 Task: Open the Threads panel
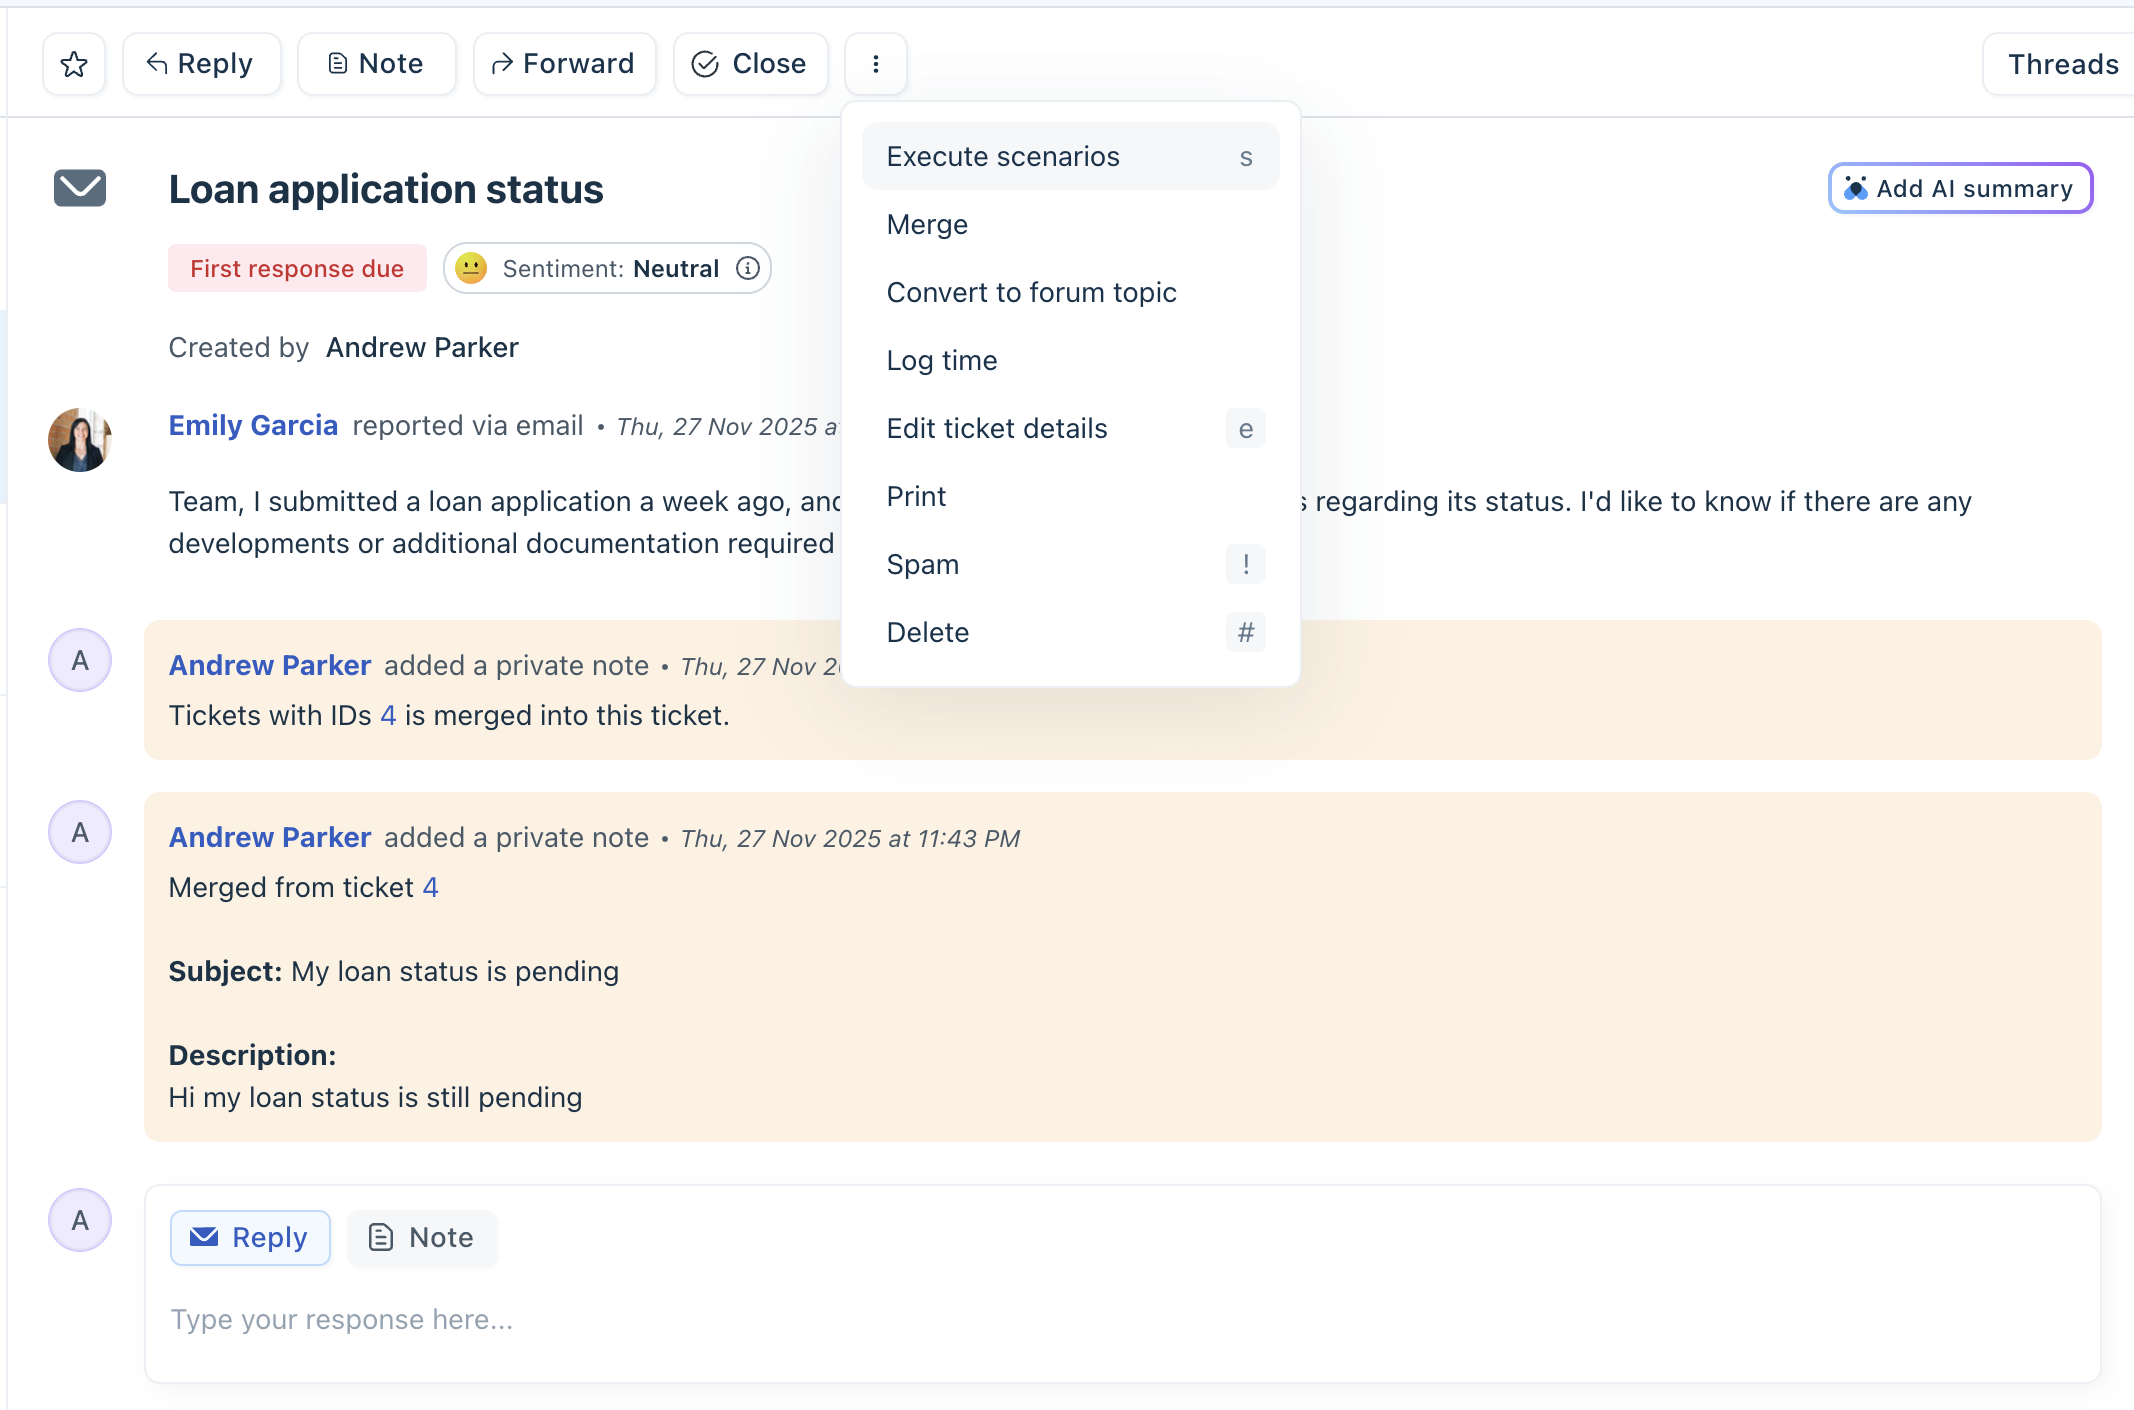click(2062, 64)
